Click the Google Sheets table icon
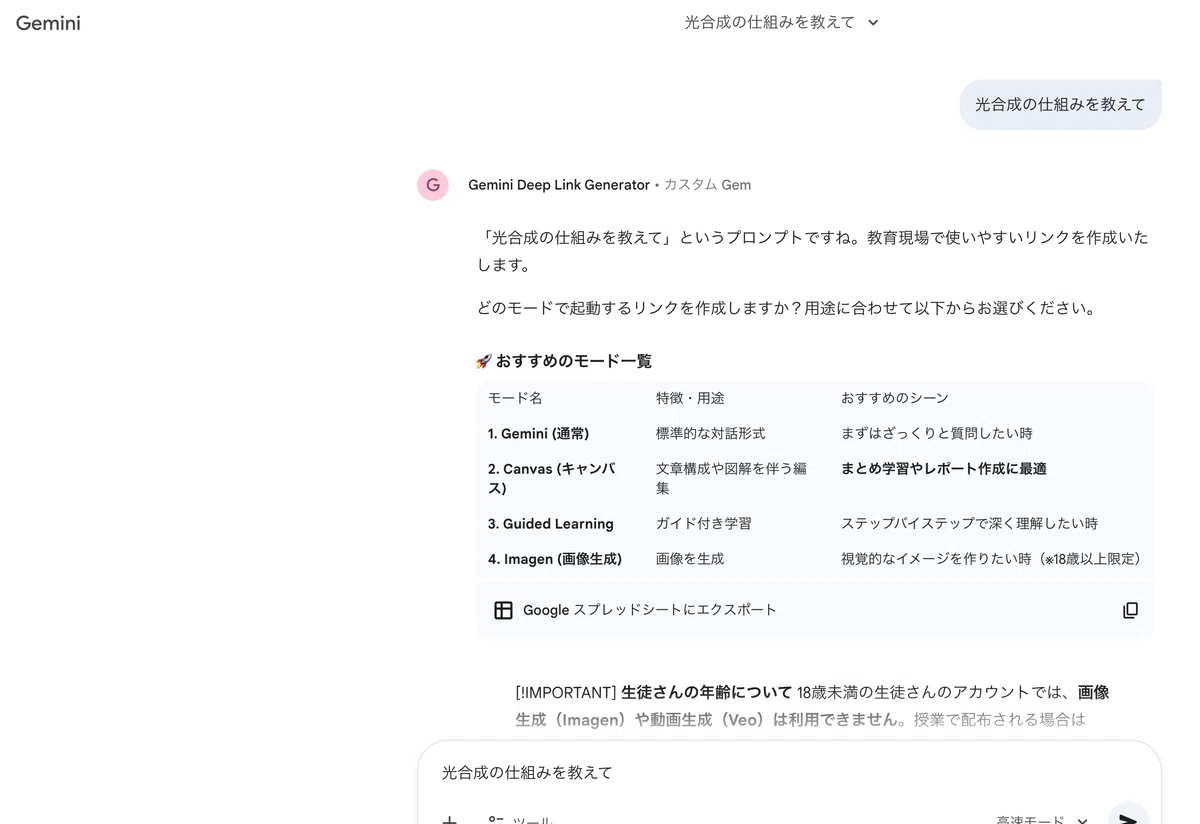Viewport: 1200px width, 824px height. click(x=503, y=610)
